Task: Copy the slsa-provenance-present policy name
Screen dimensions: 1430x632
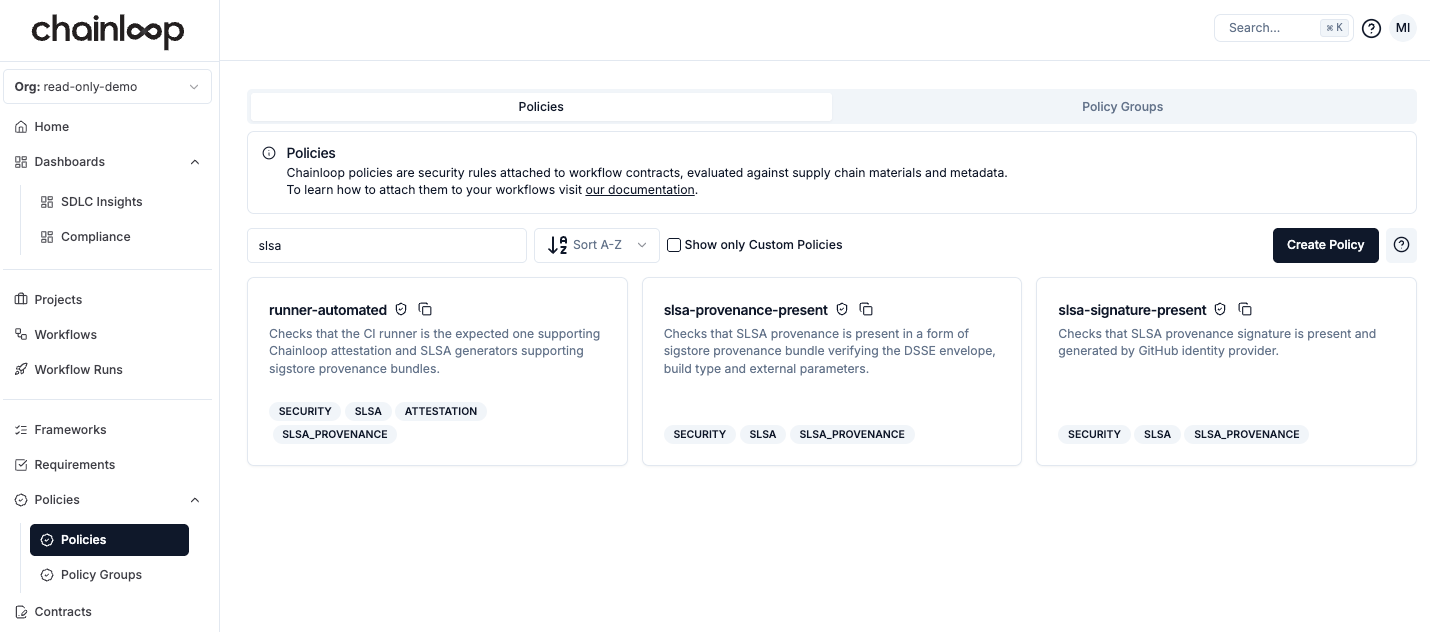Action: [x=866, y=310]
